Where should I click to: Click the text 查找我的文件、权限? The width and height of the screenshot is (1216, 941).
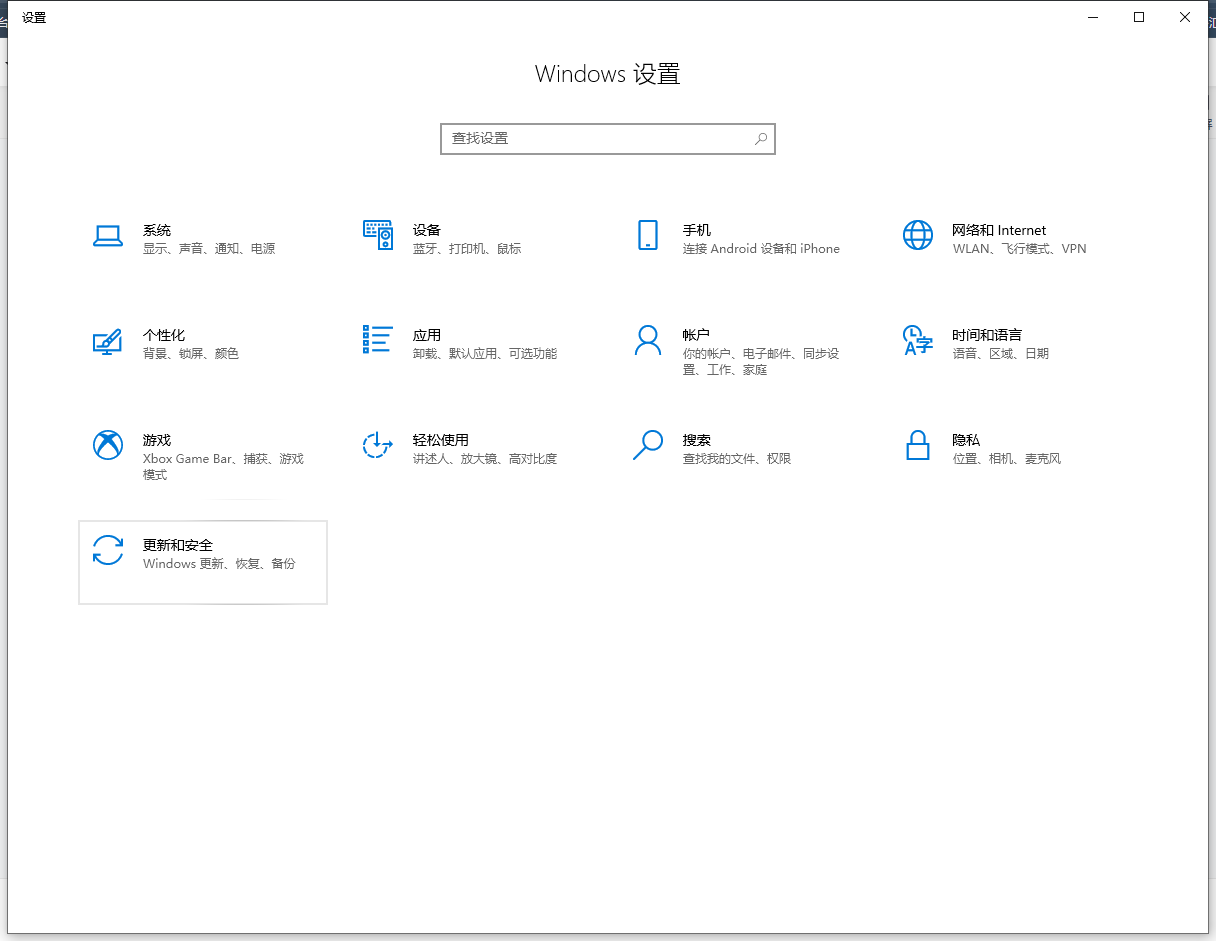pyautogui.click(x=737, y=459)
